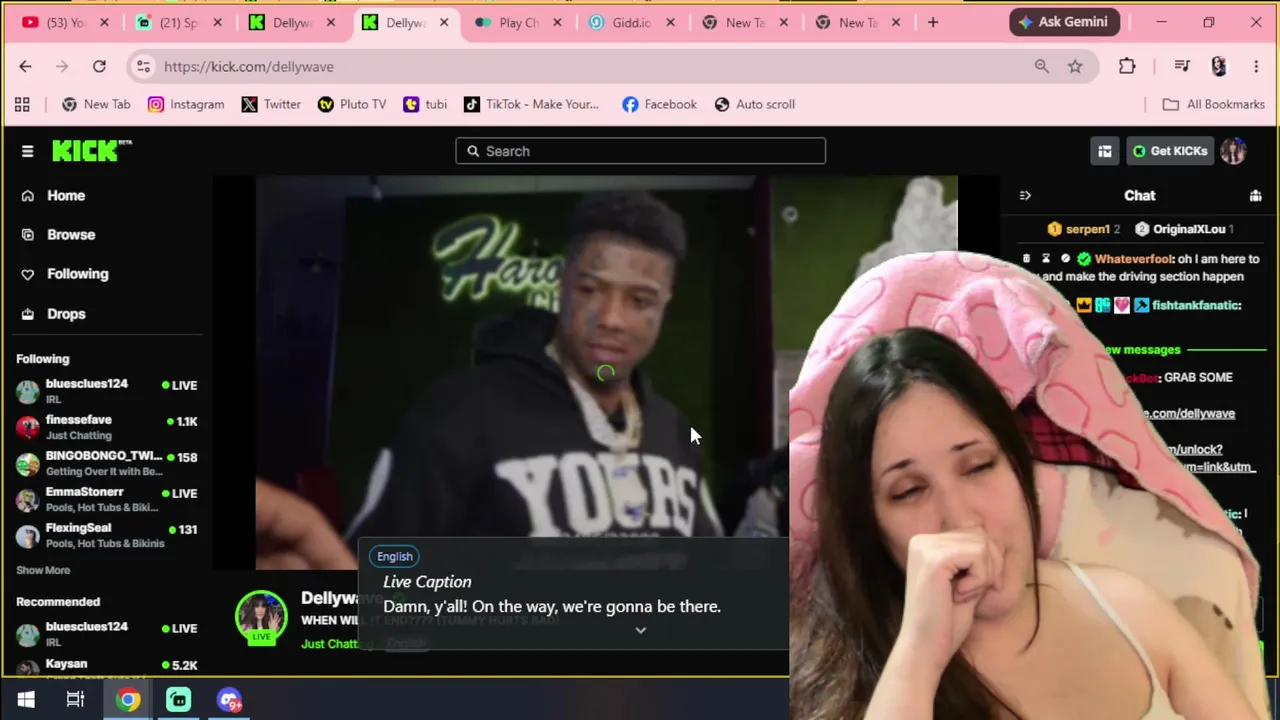Open the Windows Start menu

[26, 700]
